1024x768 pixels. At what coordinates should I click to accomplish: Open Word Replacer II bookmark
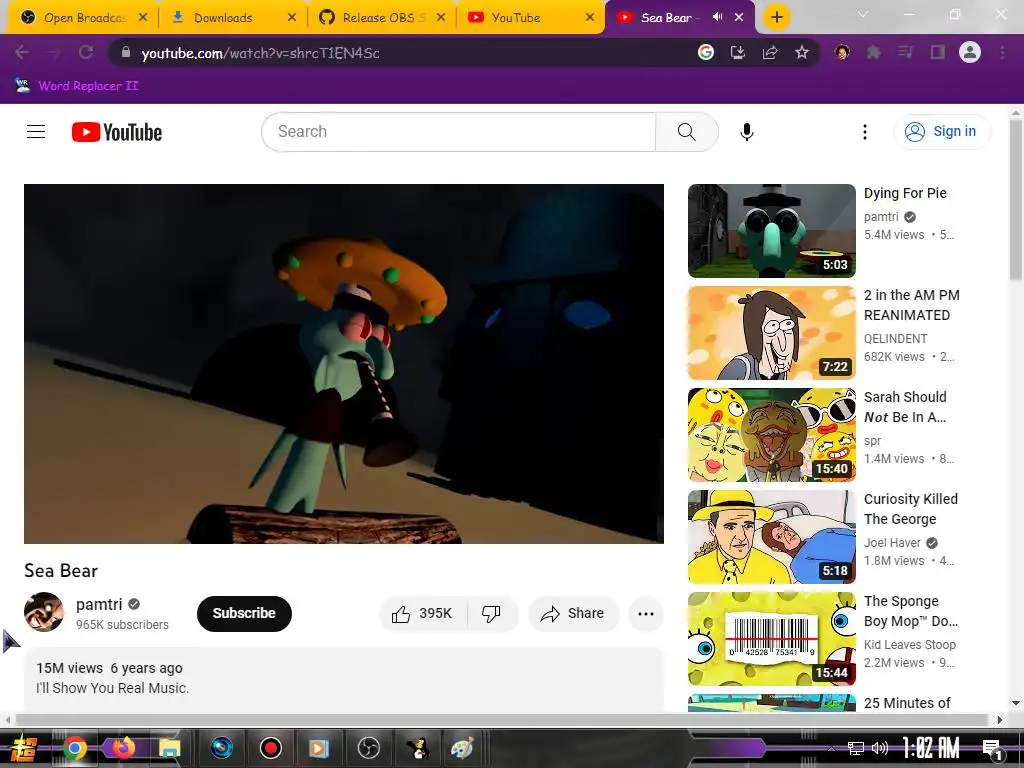click(x=77, y=86)
